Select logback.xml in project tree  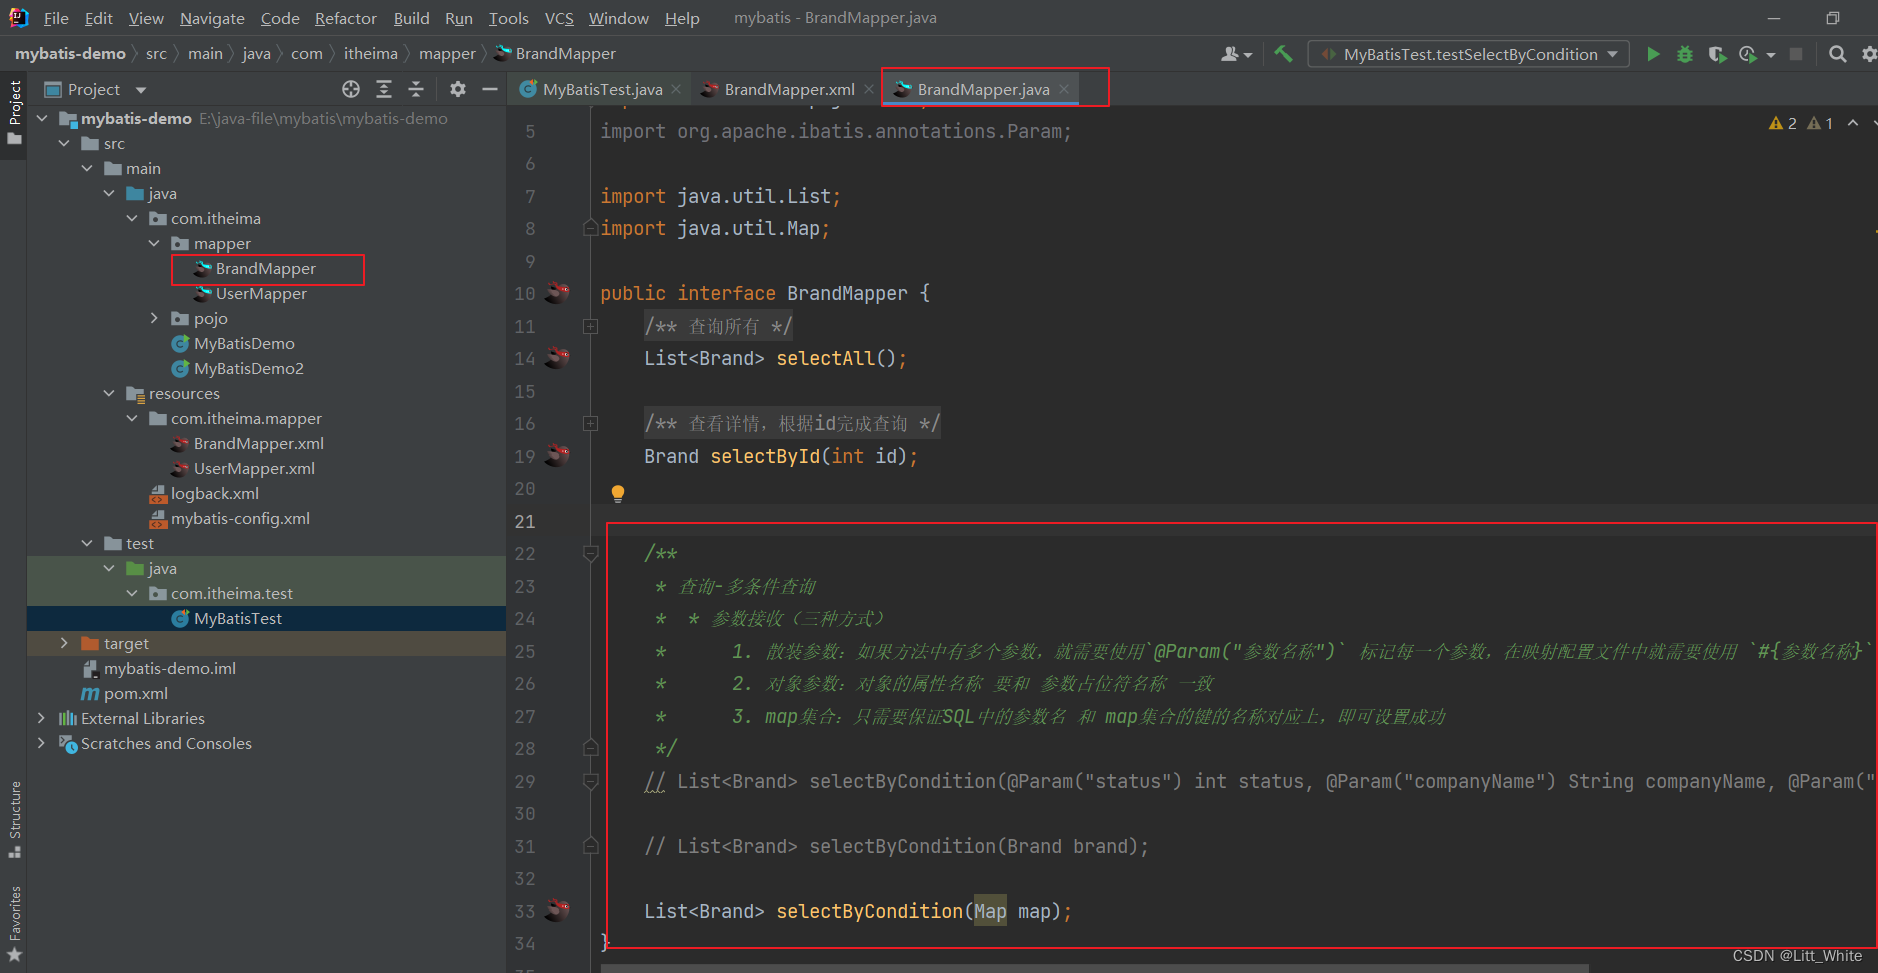coord(215,493)
